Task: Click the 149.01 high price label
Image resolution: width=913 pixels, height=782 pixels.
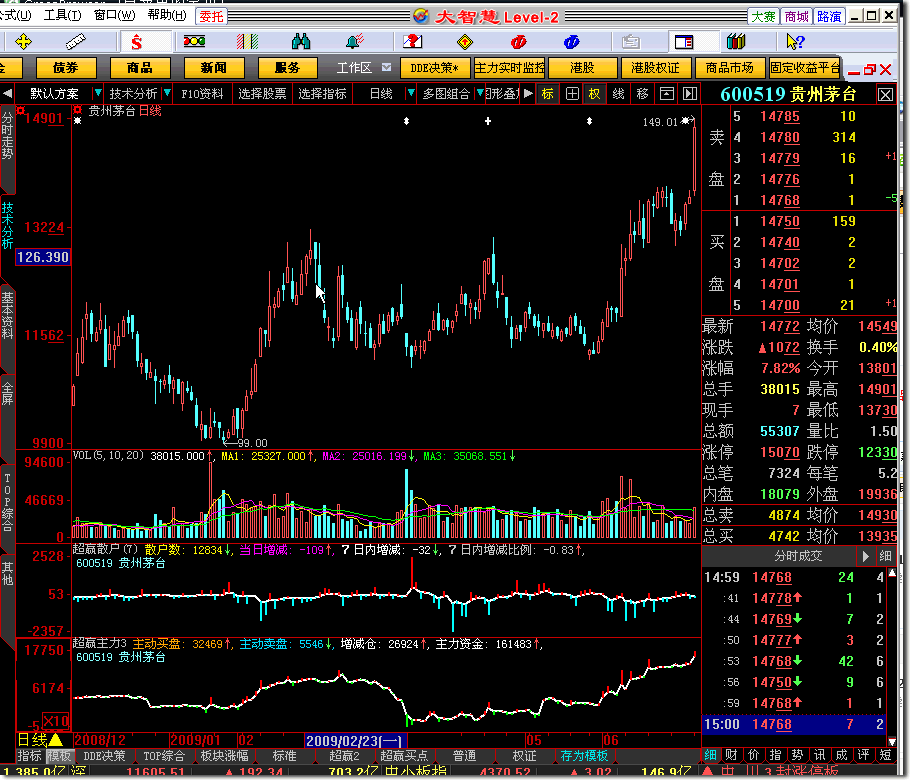Action: point(660,122)
